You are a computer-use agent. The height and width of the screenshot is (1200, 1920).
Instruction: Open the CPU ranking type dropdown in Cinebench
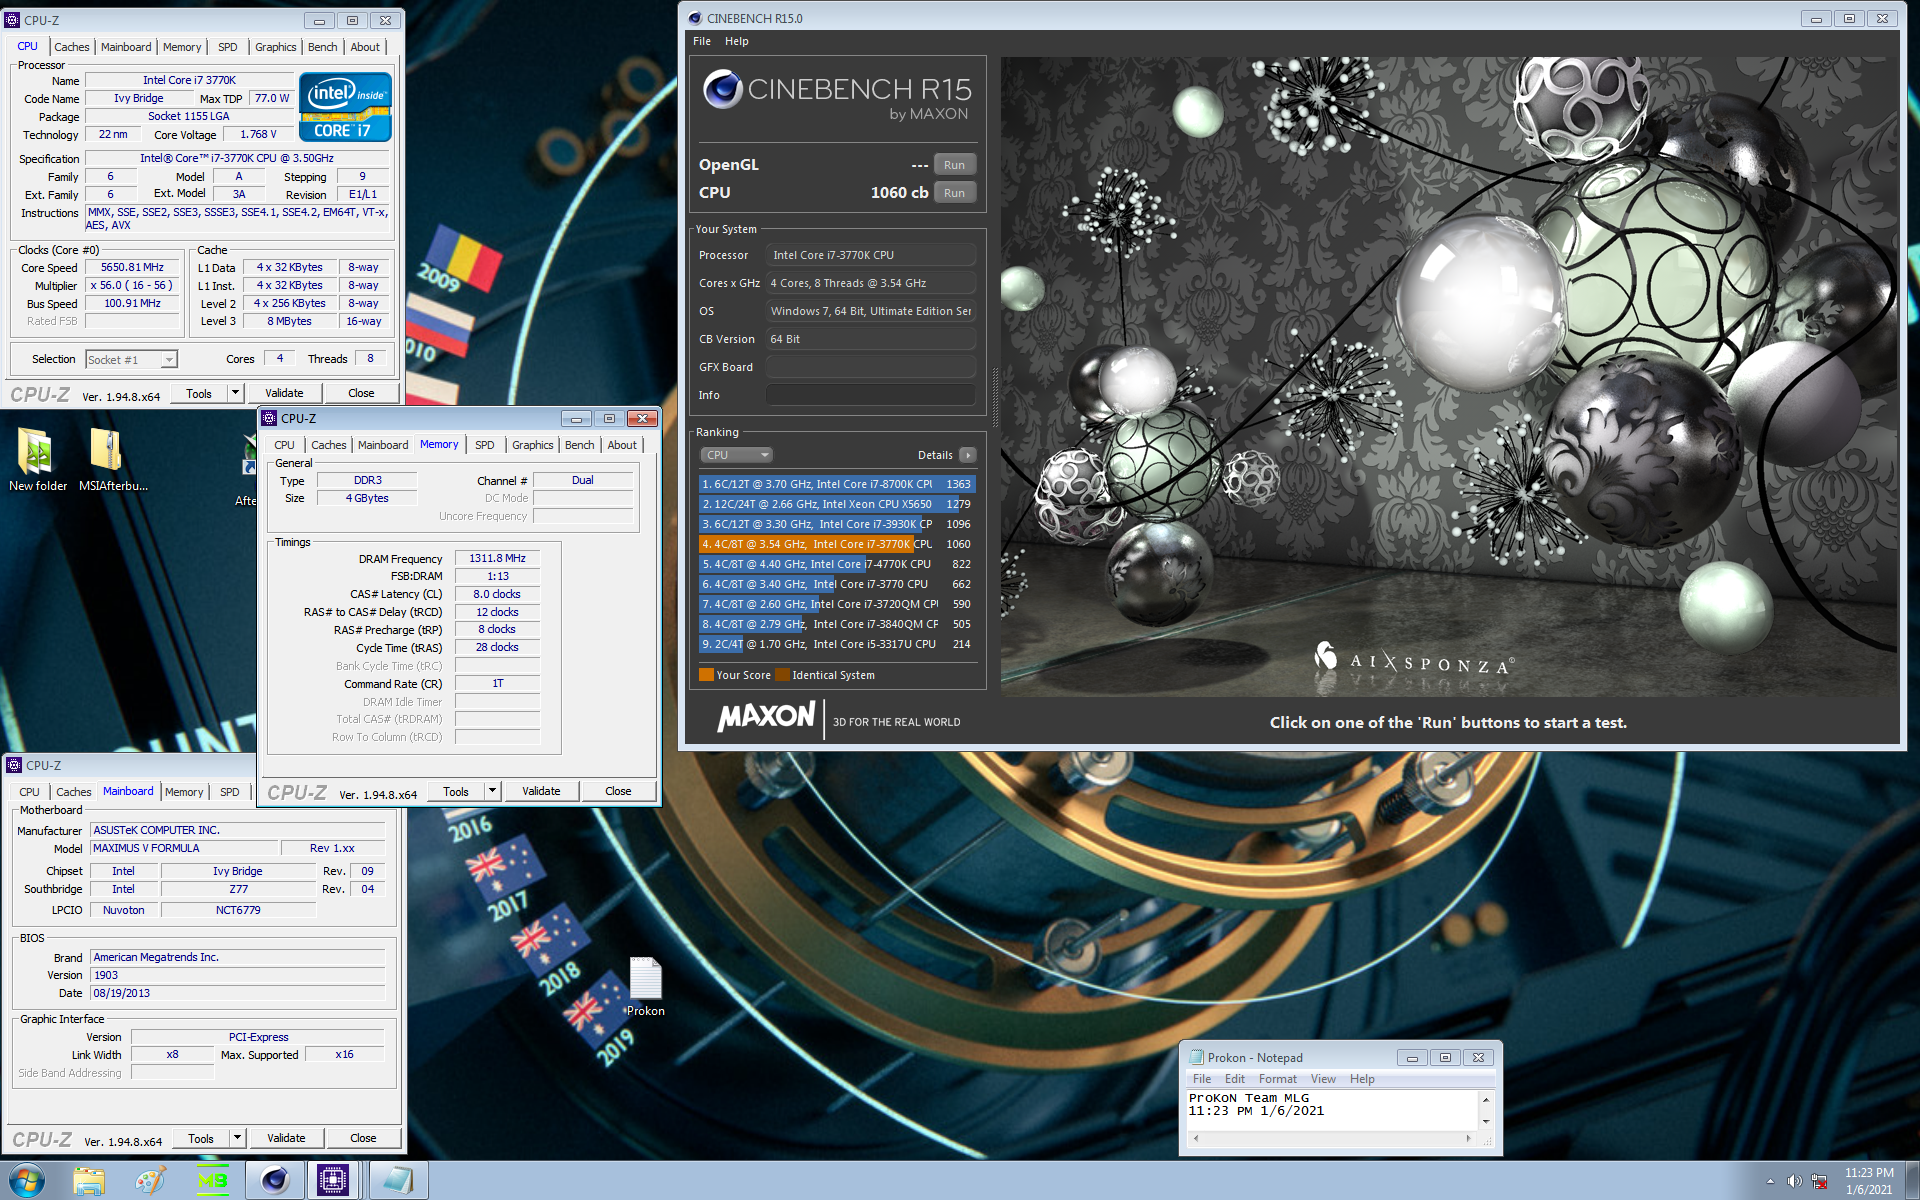[x=736, y=455]
